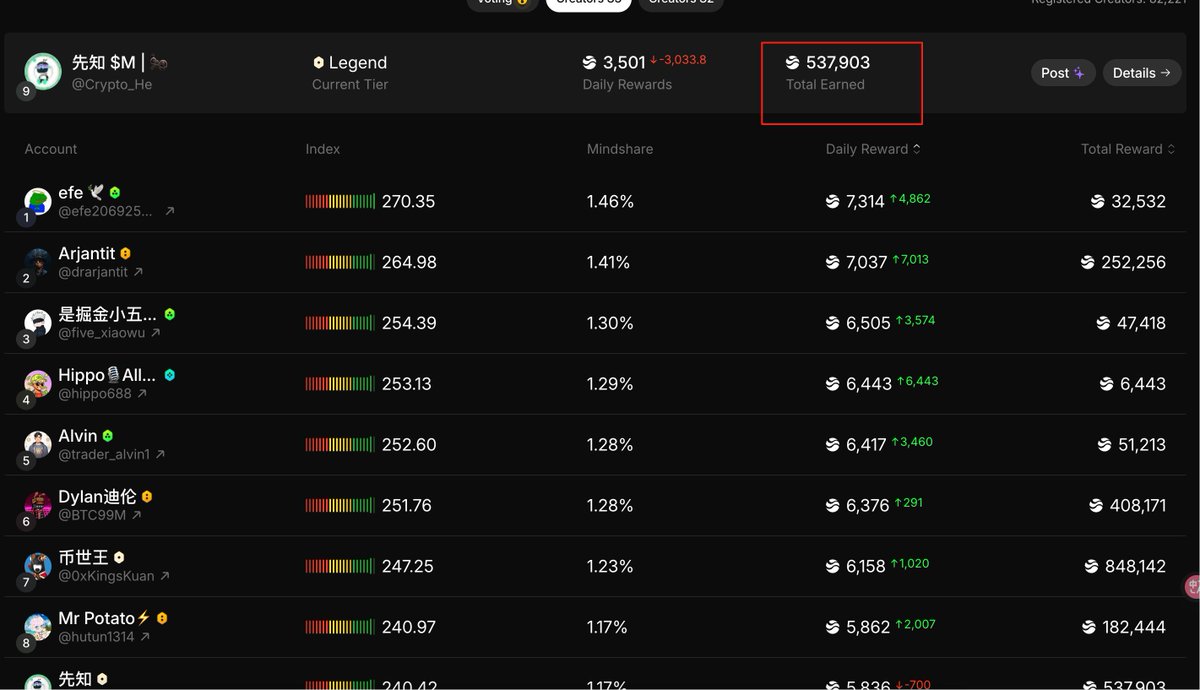Click the Post button

click(x=1062, y=73)
